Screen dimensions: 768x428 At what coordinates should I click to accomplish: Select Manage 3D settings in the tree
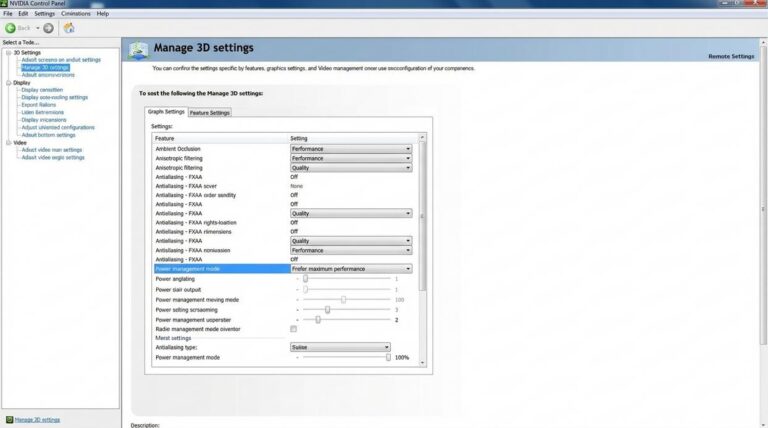(x=45, y=68)
